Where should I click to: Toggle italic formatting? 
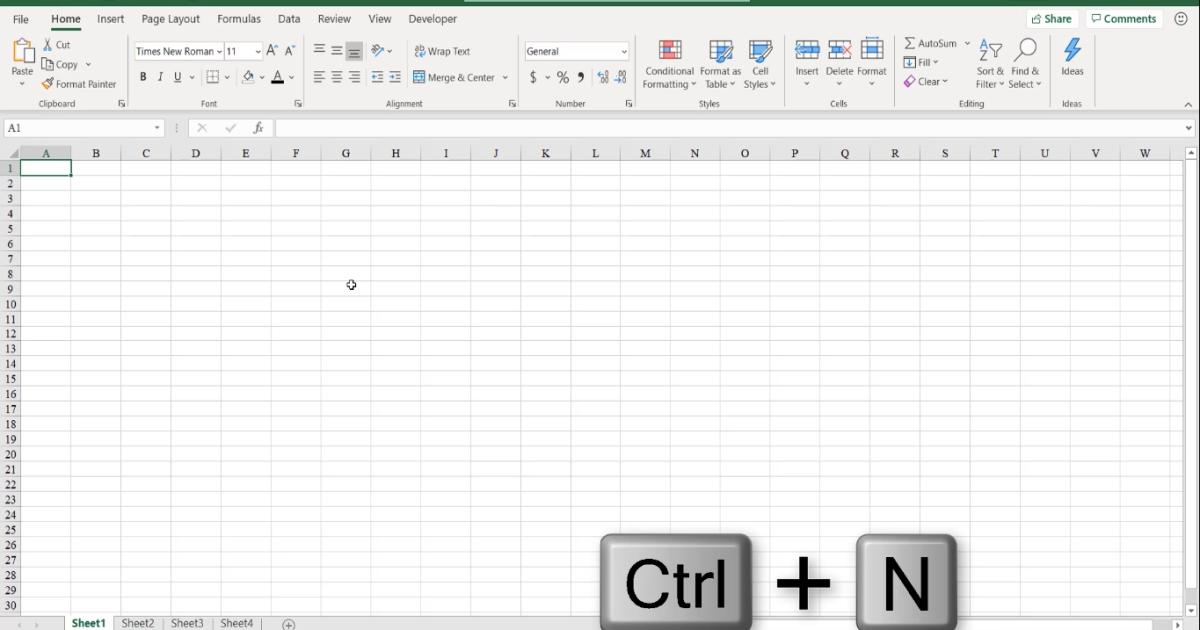(x=159, y=77)
